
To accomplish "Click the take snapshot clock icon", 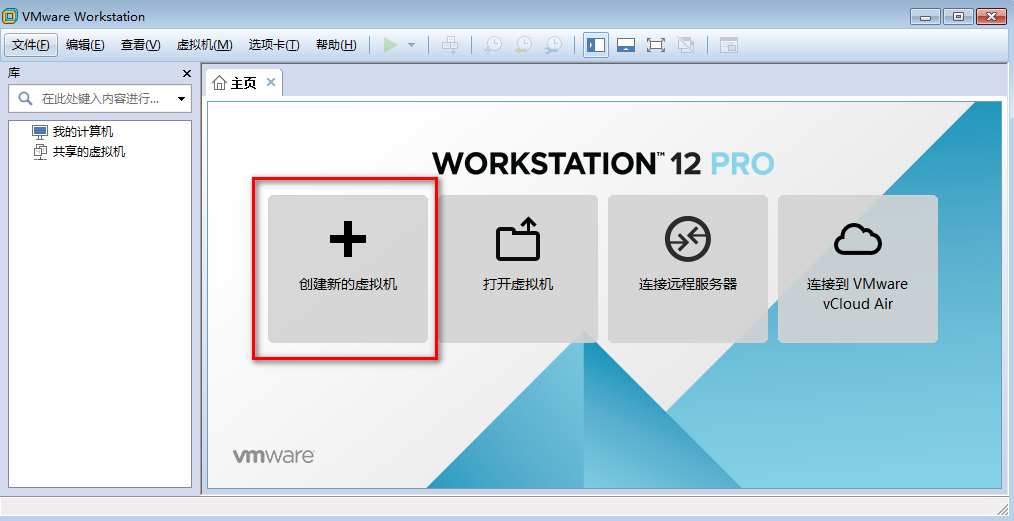I will coord(493,45).
